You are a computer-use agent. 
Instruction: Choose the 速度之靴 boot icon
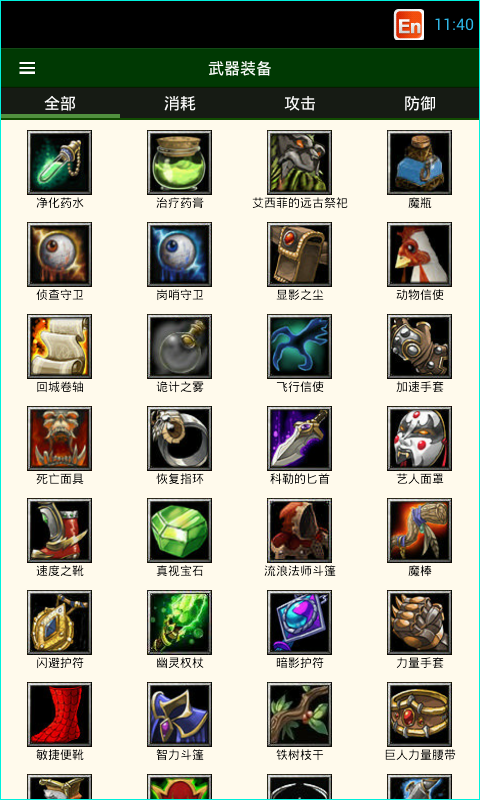60,531
